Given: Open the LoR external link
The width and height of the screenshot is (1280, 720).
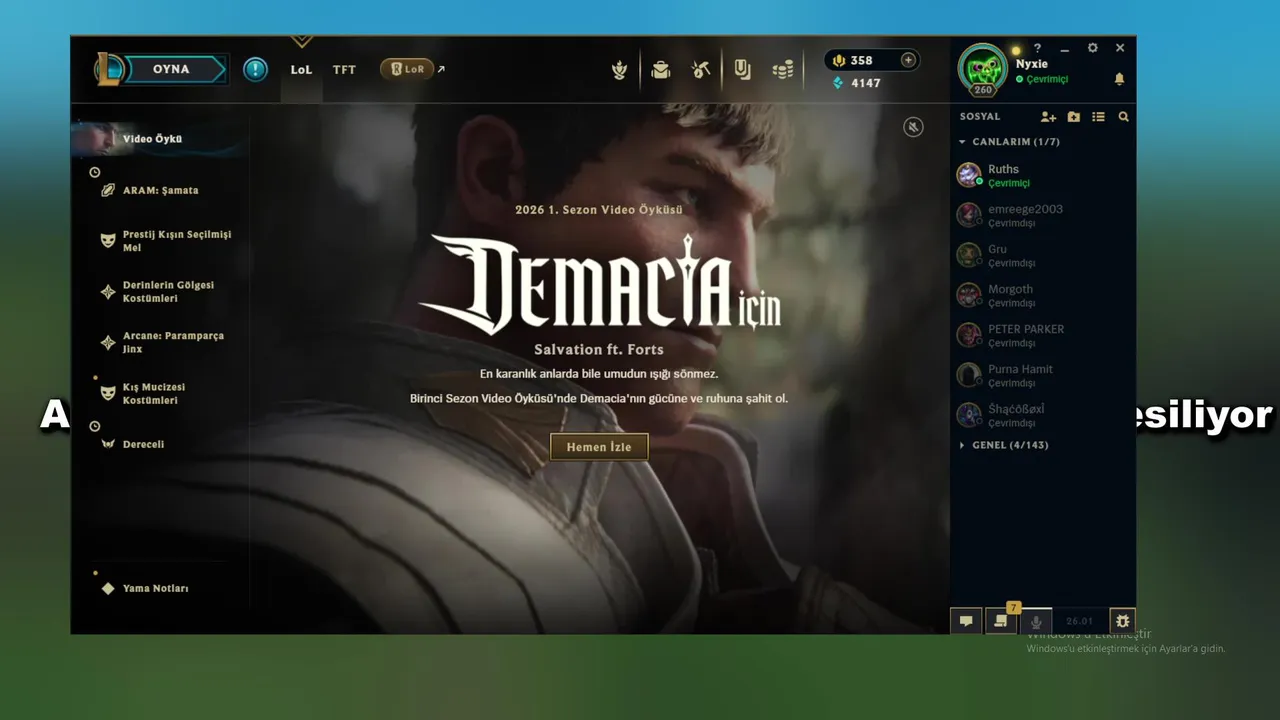Looking at the screenshot, I should [x=412, y=69].
